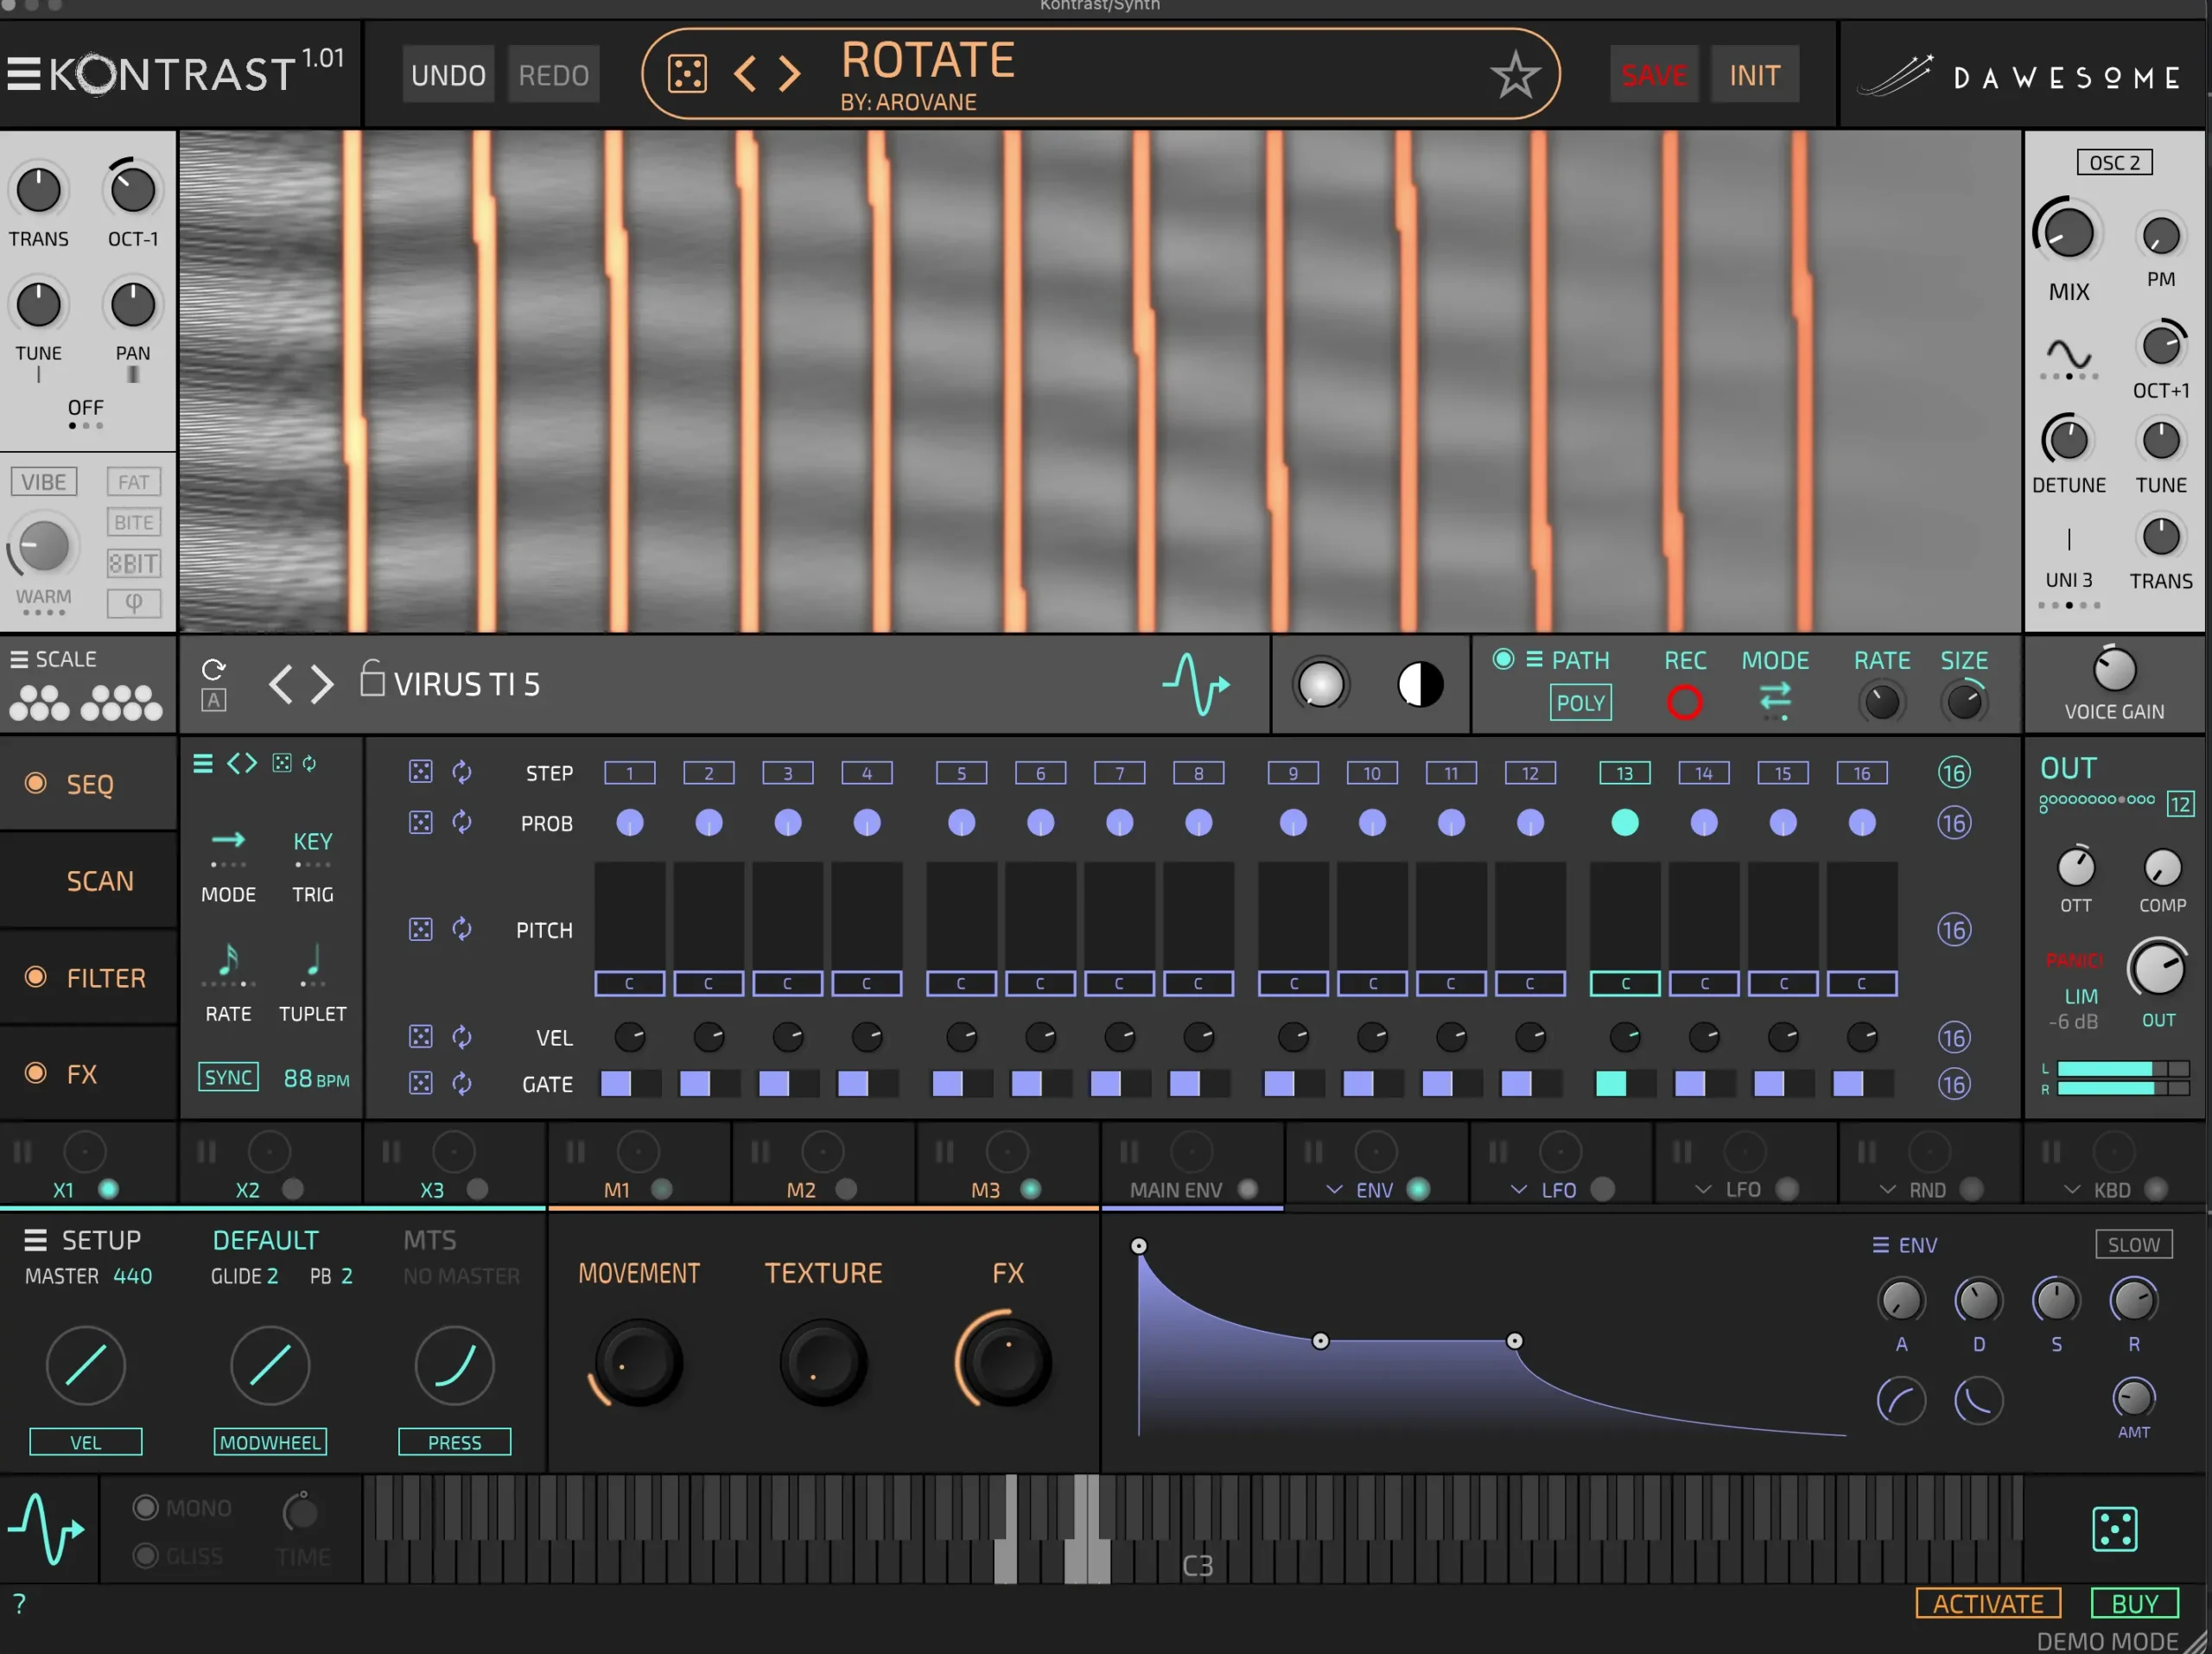Switch to the SCAN tab
Viewport: 2212px width, 1654px height.
(x=99, y=881)
